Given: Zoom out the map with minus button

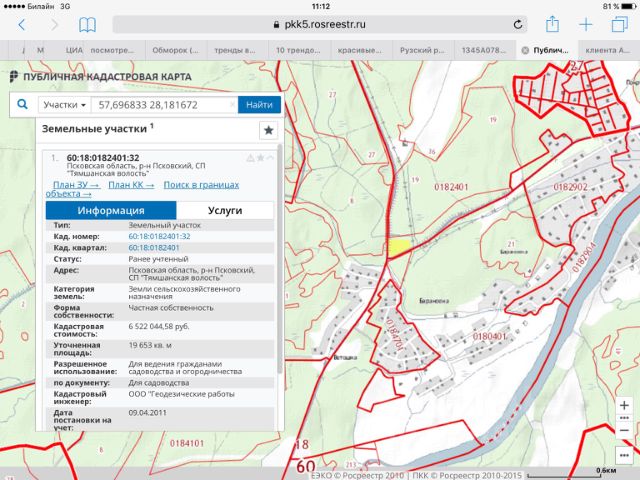Looking at the screenshot, I should [x=624, y=430].
